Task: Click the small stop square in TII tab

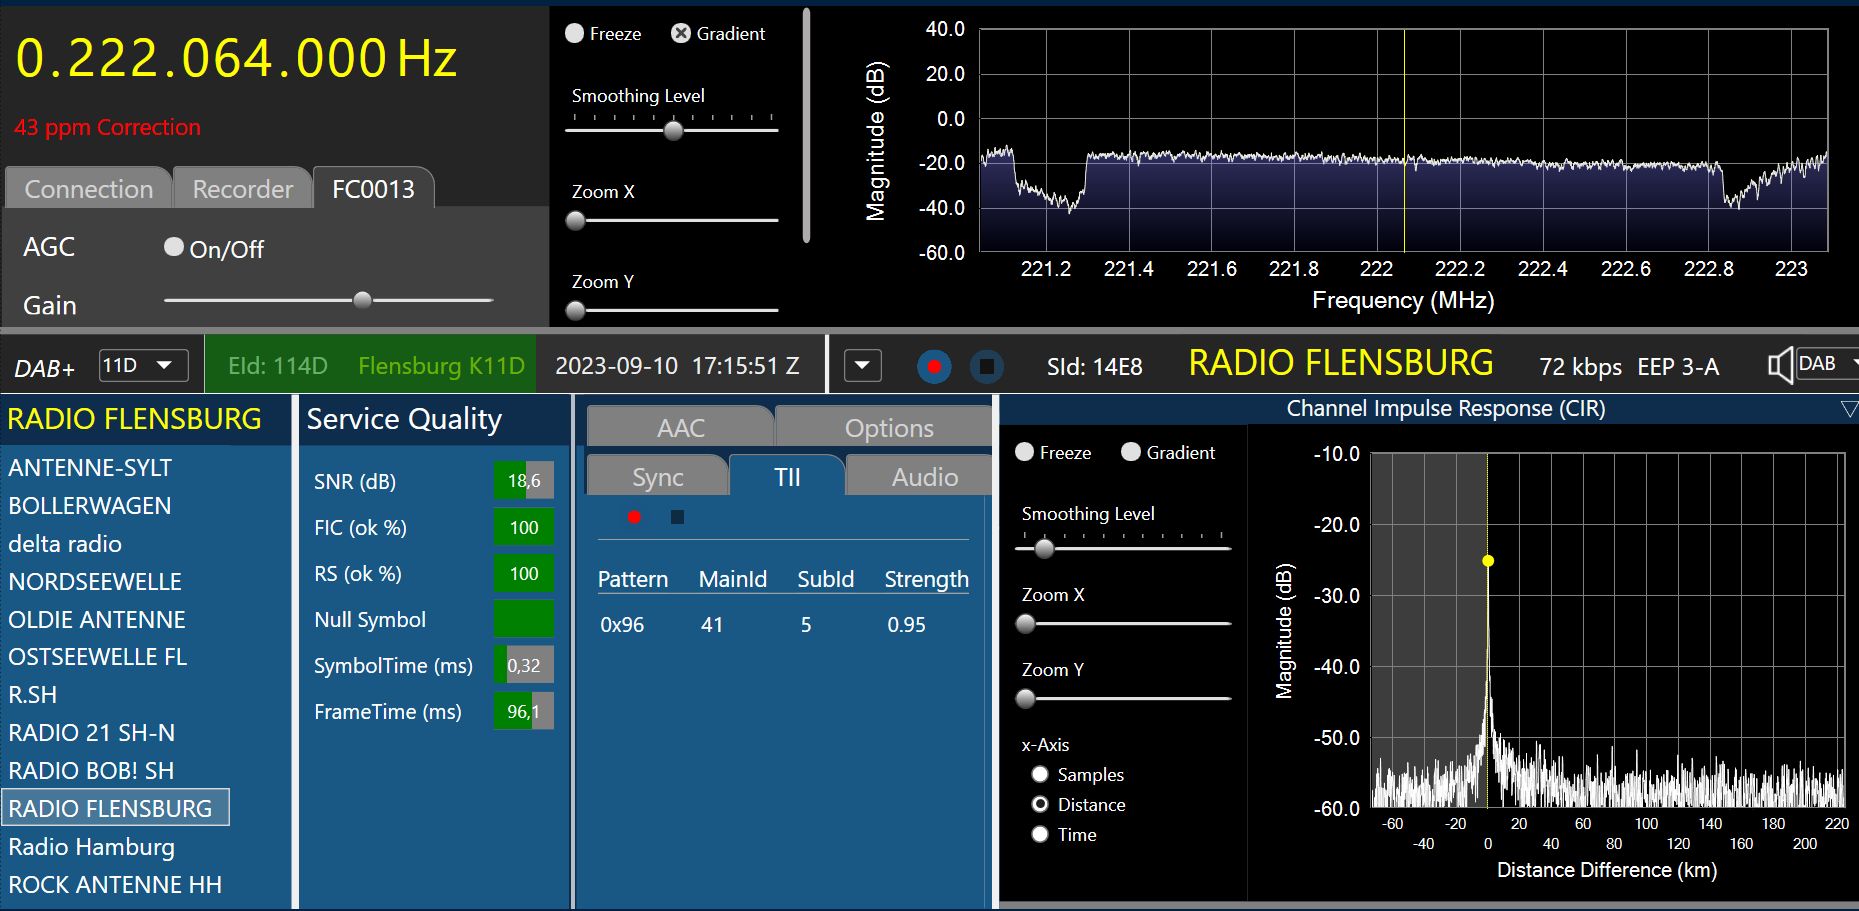Action: [x=677, y=517]
